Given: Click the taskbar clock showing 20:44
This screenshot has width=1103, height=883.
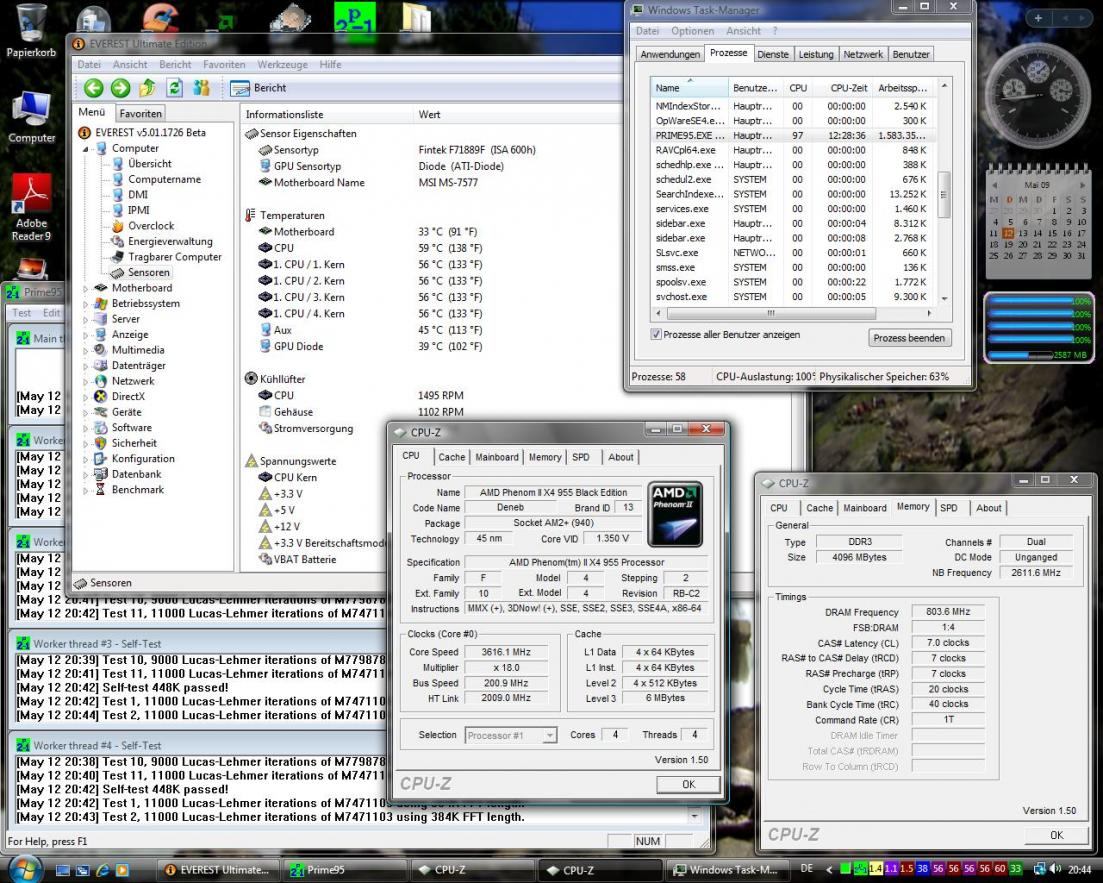Looking at the screenshot, I should pos(1080,870).
